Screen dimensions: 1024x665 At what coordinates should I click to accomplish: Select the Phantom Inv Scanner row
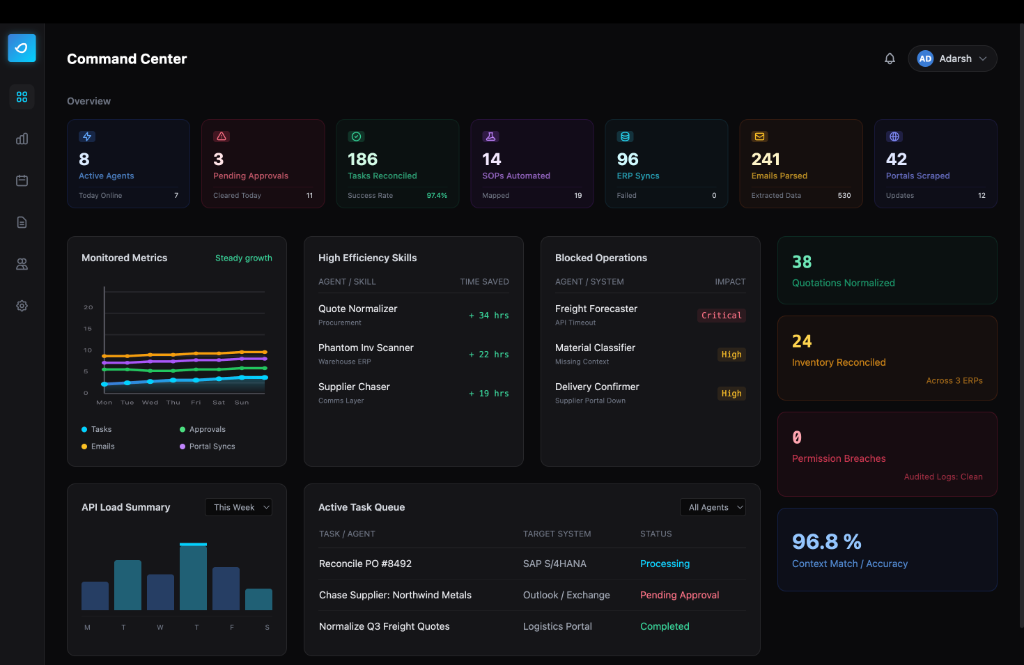coord(413,354)
